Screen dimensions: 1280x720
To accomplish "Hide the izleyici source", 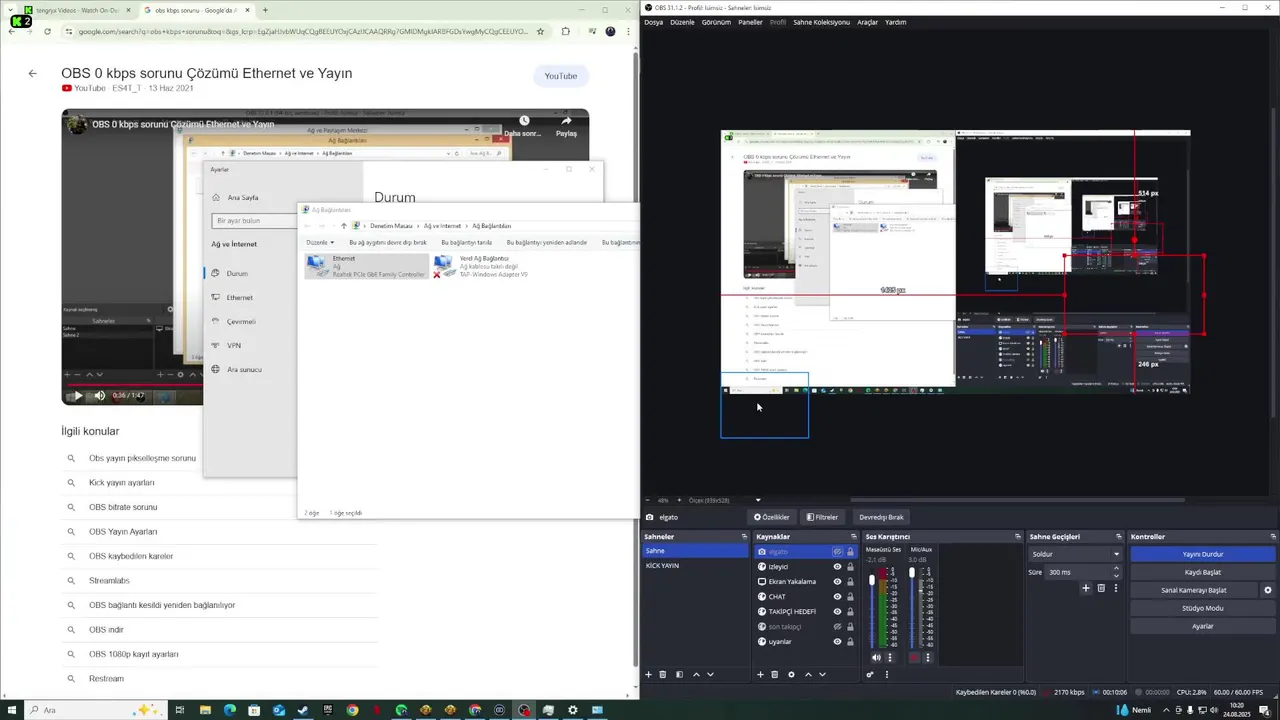I will (x=837, y=567).
